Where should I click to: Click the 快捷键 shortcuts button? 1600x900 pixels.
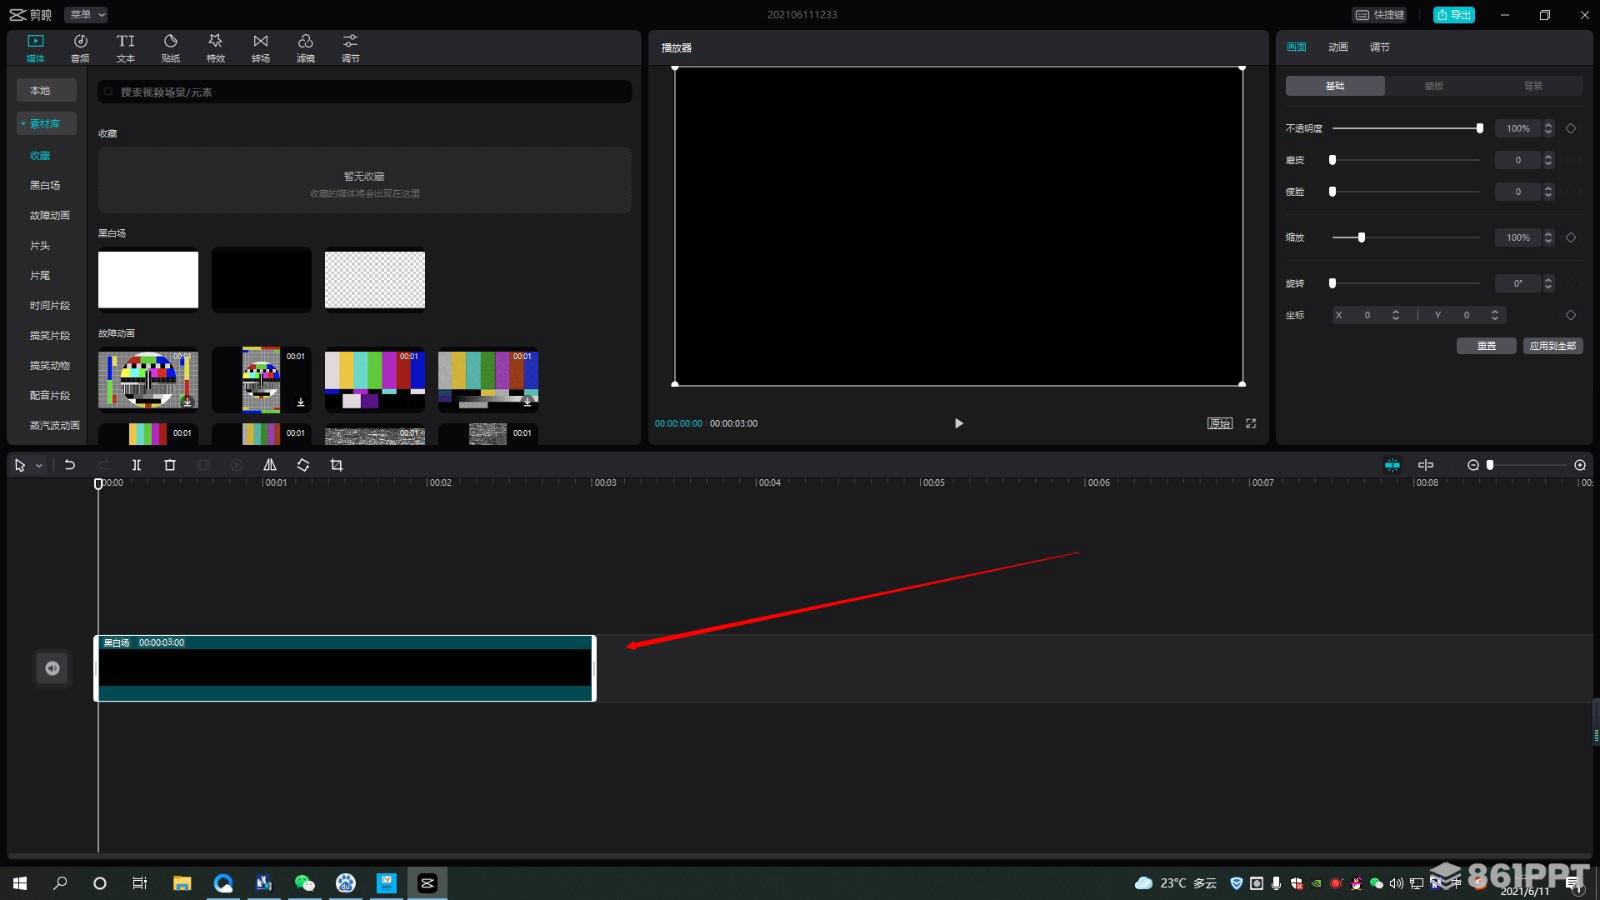1380,14
